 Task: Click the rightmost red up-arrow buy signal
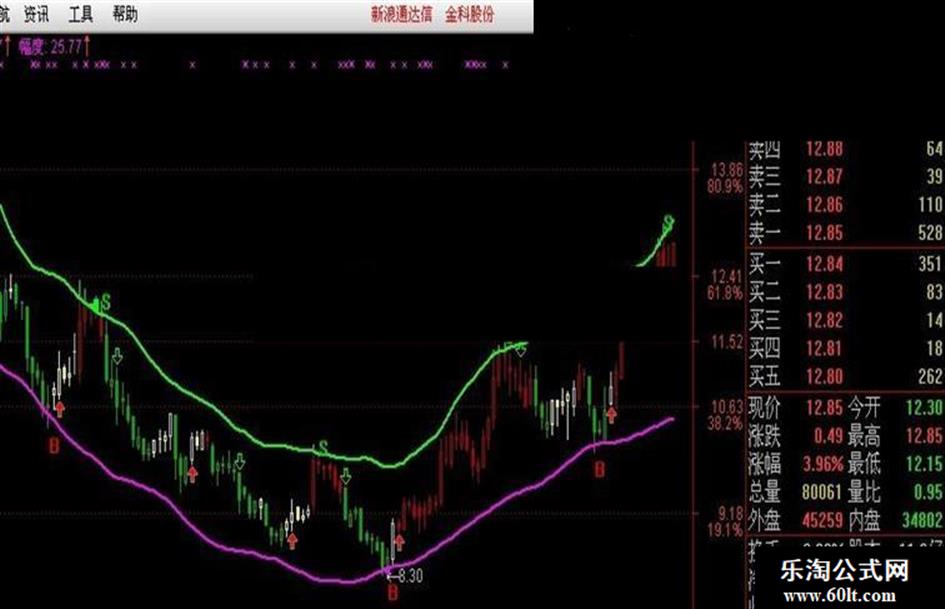coord(612,414)
